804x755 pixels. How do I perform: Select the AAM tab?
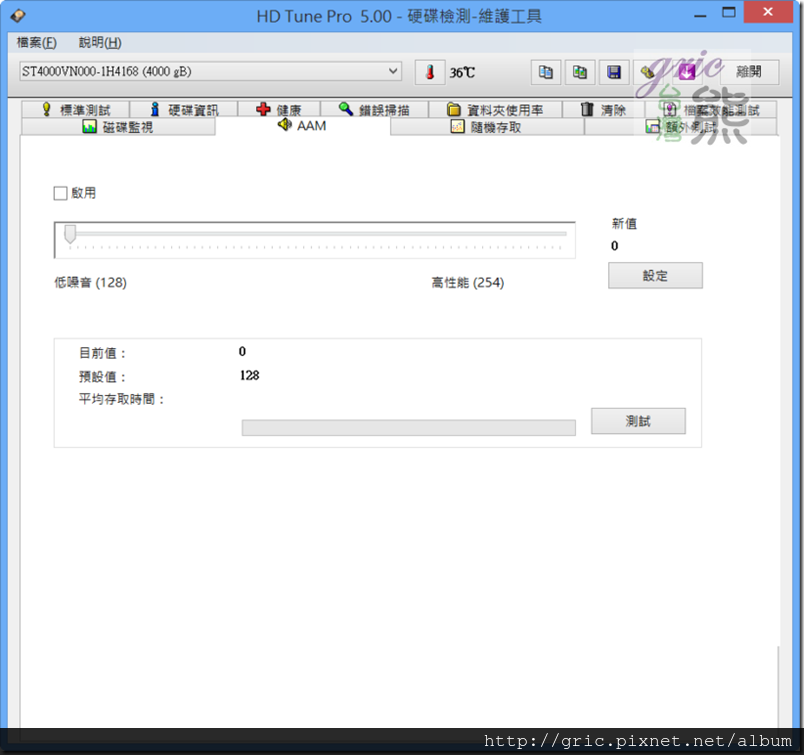point(303,126)
